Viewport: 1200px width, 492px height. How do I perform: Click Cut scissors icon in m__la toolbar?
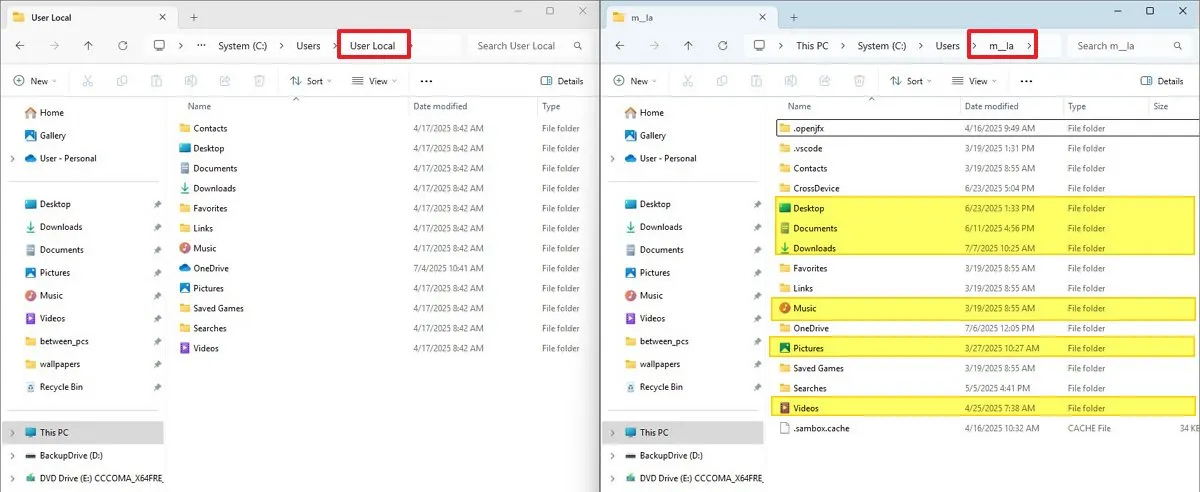pyautogui.click(x=687, y=81)
